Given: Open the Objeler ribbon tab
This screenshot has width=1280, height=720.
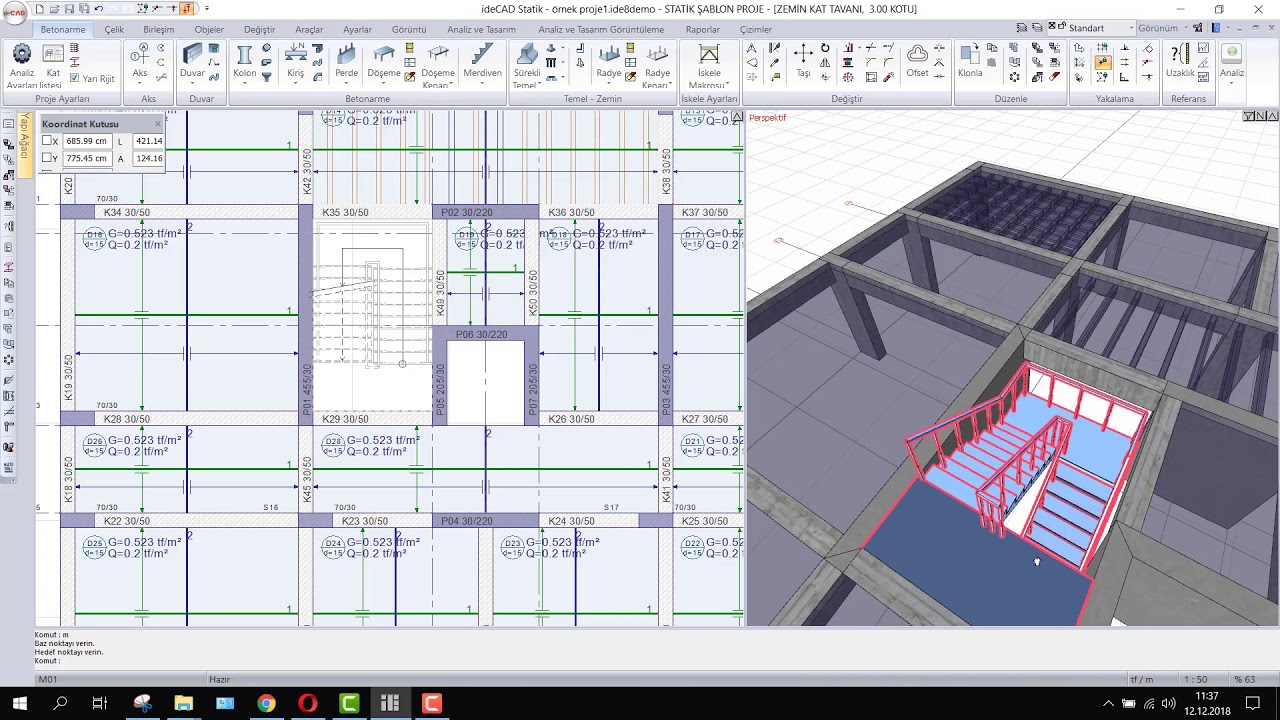Looking at the screenshot, I should (209, 29).
